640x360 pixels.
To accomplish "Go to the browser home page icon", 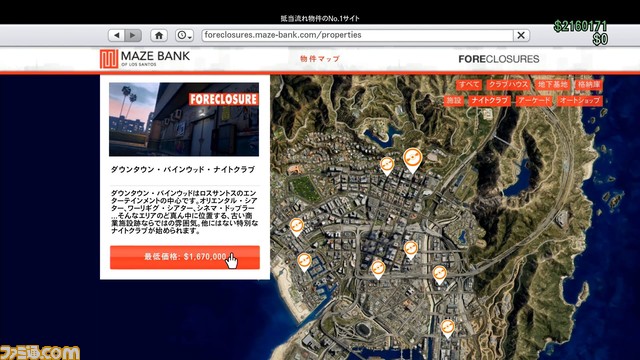I will [159, 35].
